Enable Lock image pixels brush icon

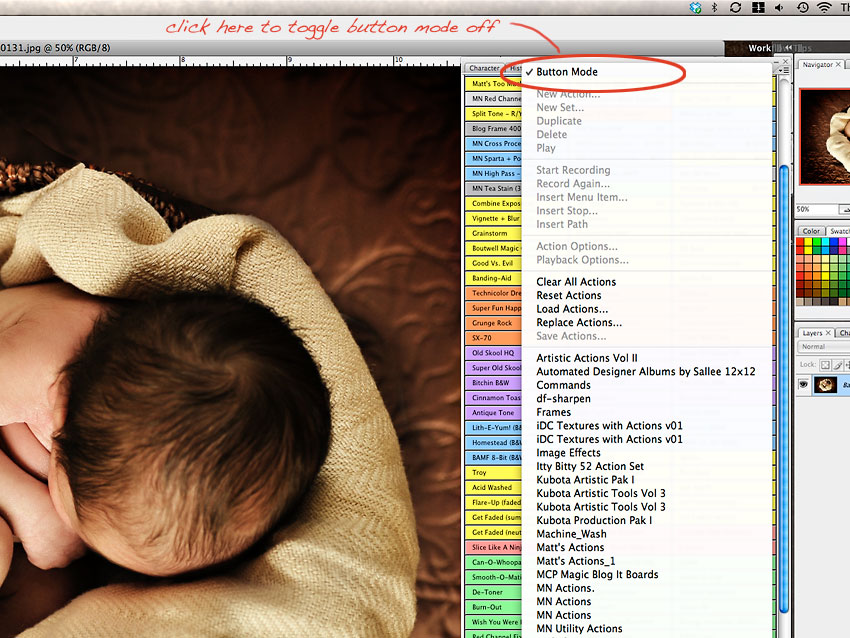tap(838, 365)
